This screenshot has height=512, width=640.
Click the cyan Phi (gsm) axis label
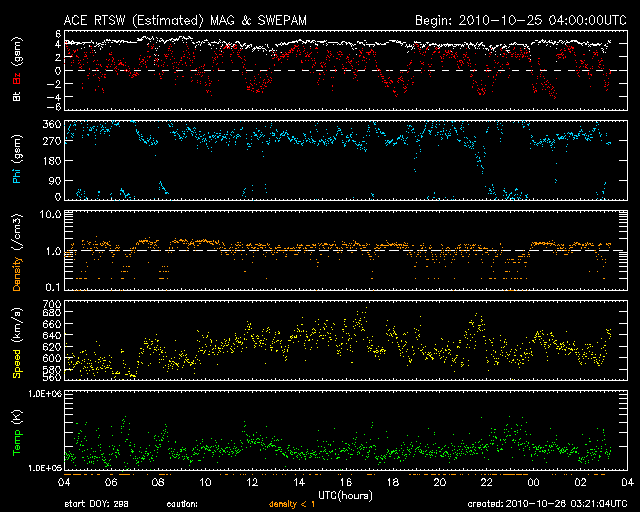[16, 160]
